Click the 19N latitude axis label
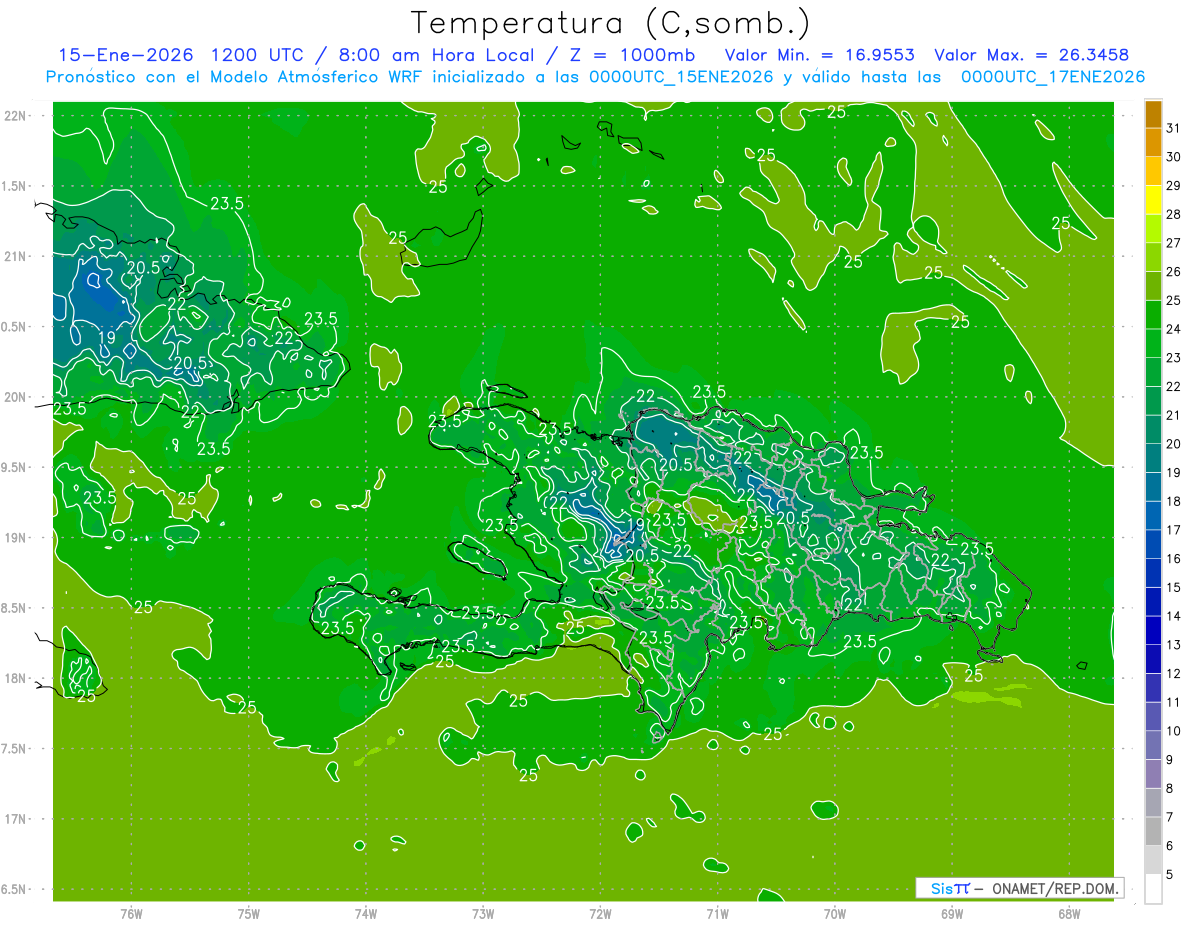Viewport: 1200px width, 927px height. pyautogui.click(x=16, y=538)
